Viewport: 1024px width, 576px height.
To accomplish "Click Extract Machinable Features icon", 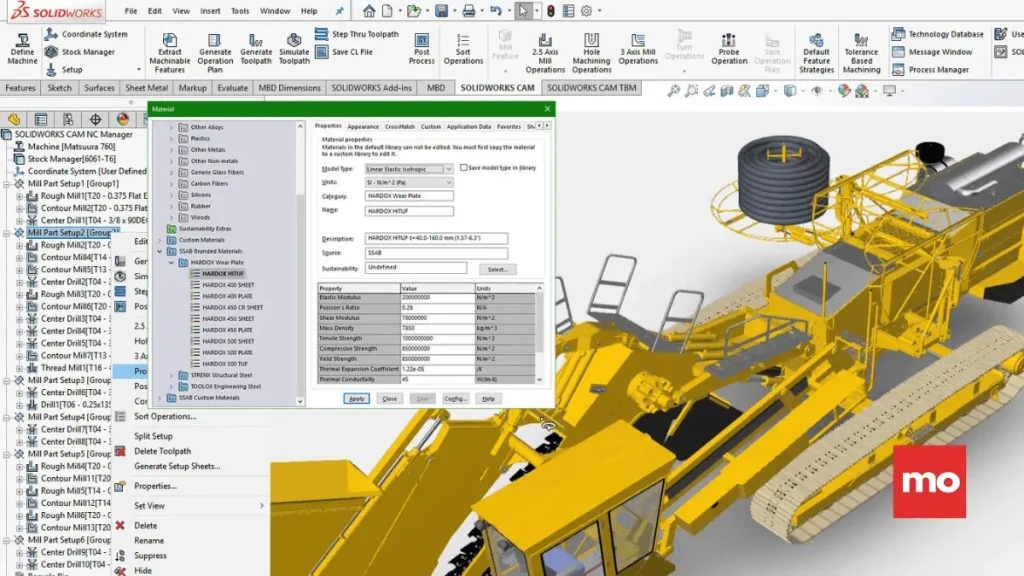I will [170, 40].
